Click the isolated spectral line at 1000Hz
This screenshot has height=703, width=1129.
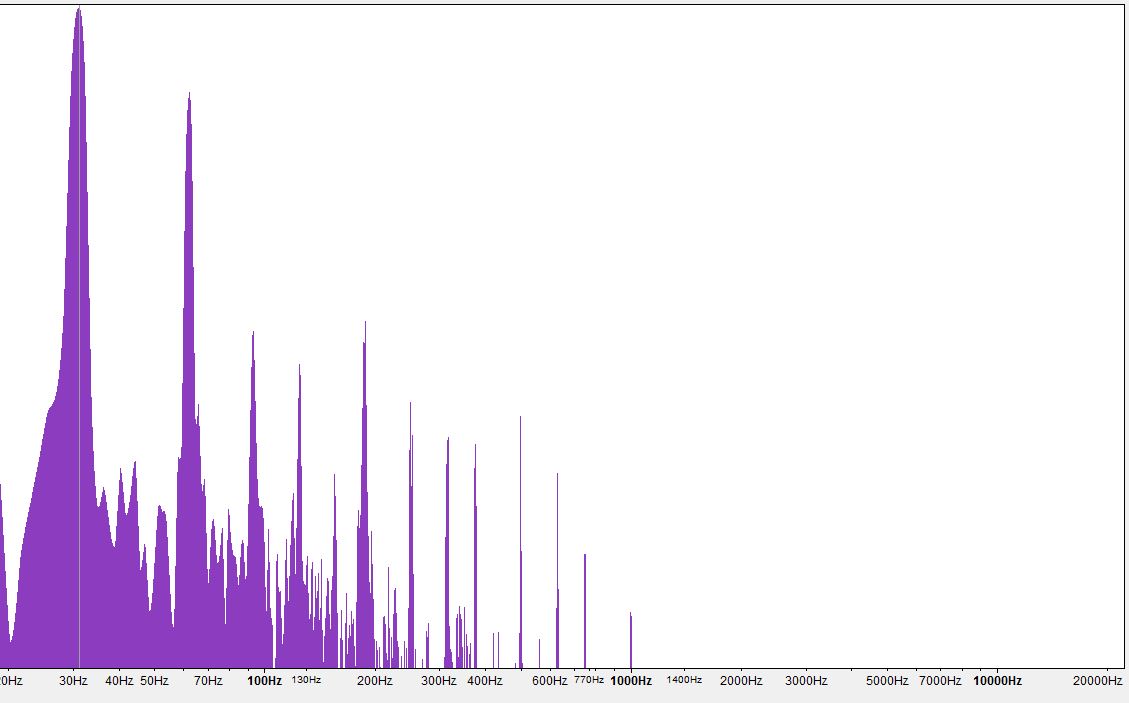point(631,640)
